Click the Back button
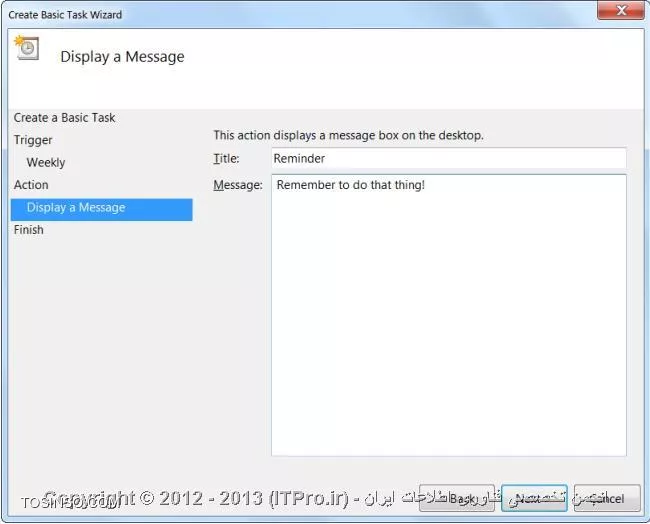The height and width of the screenshot is (524, 650). point(457,498)
